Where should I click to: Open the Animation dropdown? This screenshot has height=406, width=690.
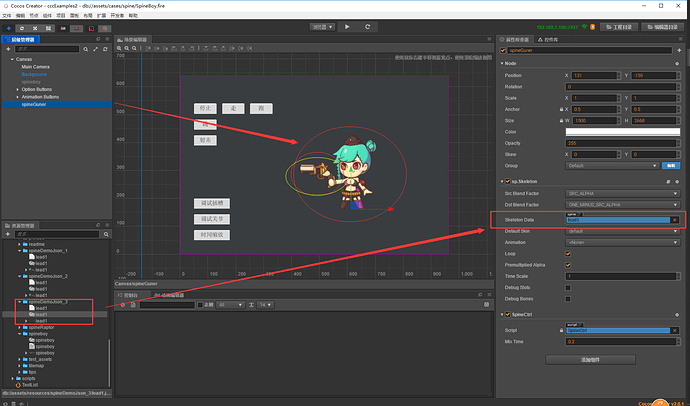[x=622, y=242]
